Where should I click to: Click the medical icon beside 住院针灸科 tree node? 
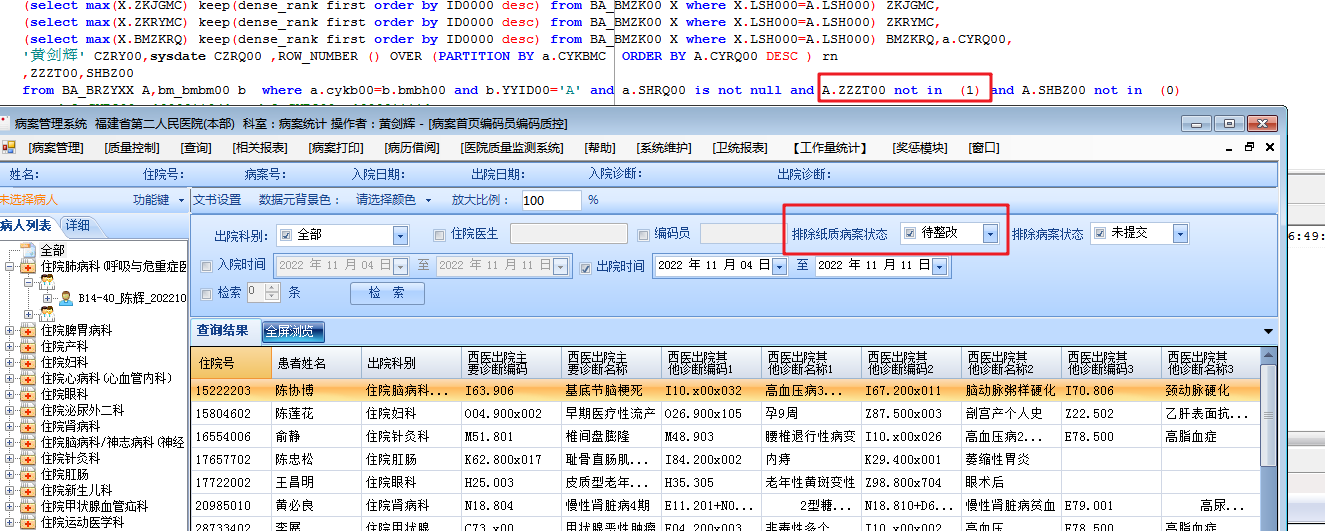(x=29, y=458)
